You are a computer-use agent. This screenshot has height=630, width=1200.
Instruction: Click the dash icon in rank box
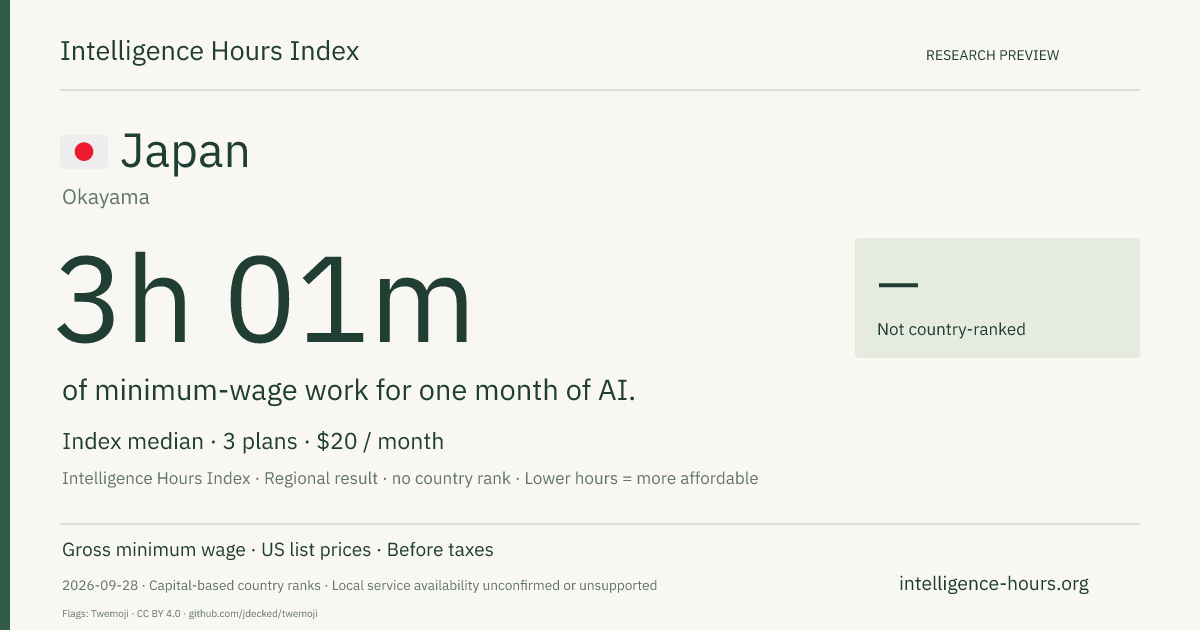pyautogui.click(x=898, y=285)
